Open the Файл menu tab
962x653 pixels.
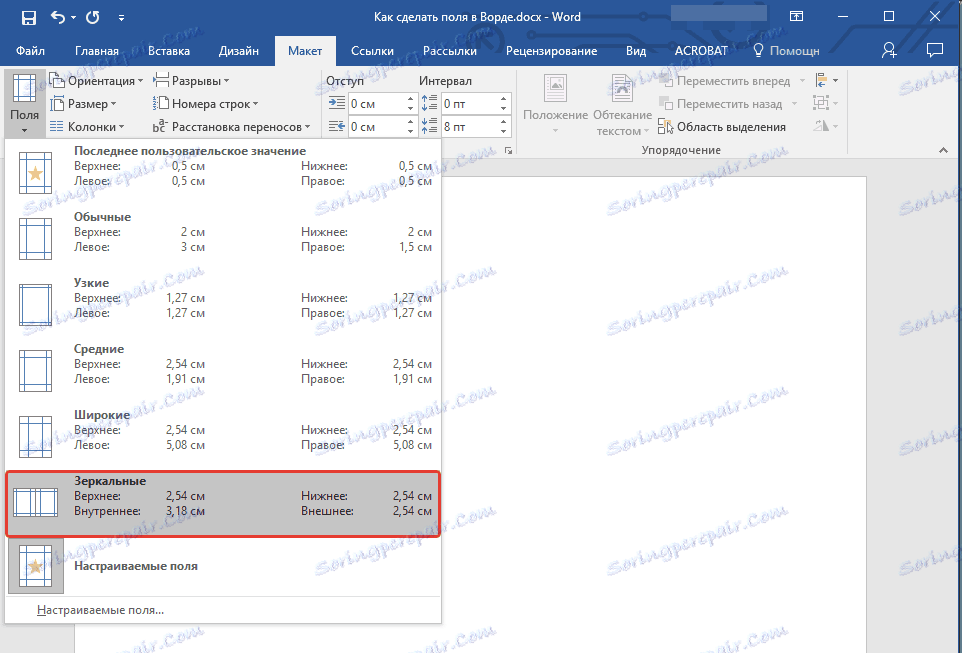tap(30, 51)
